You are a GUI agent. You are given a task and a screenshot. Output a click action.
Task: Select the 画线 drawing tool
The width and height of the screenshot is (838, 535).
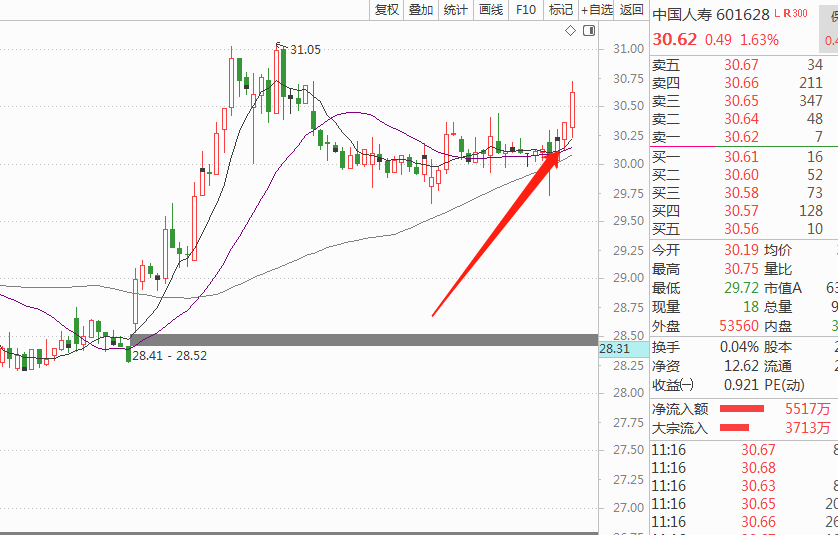tap(491, 10)
